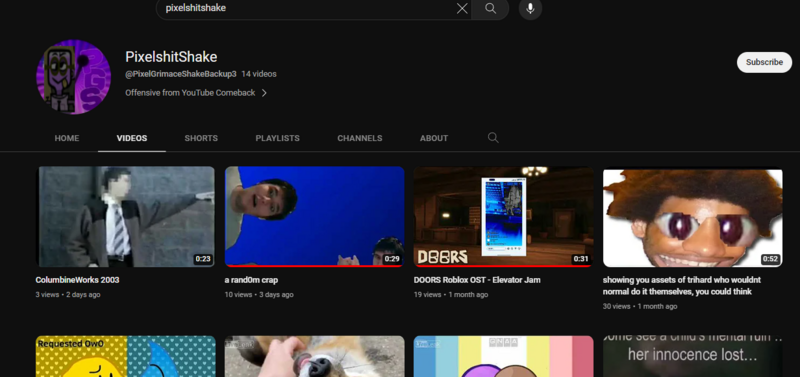
Task: Click the magnifying glass search button
Action: 490,8
